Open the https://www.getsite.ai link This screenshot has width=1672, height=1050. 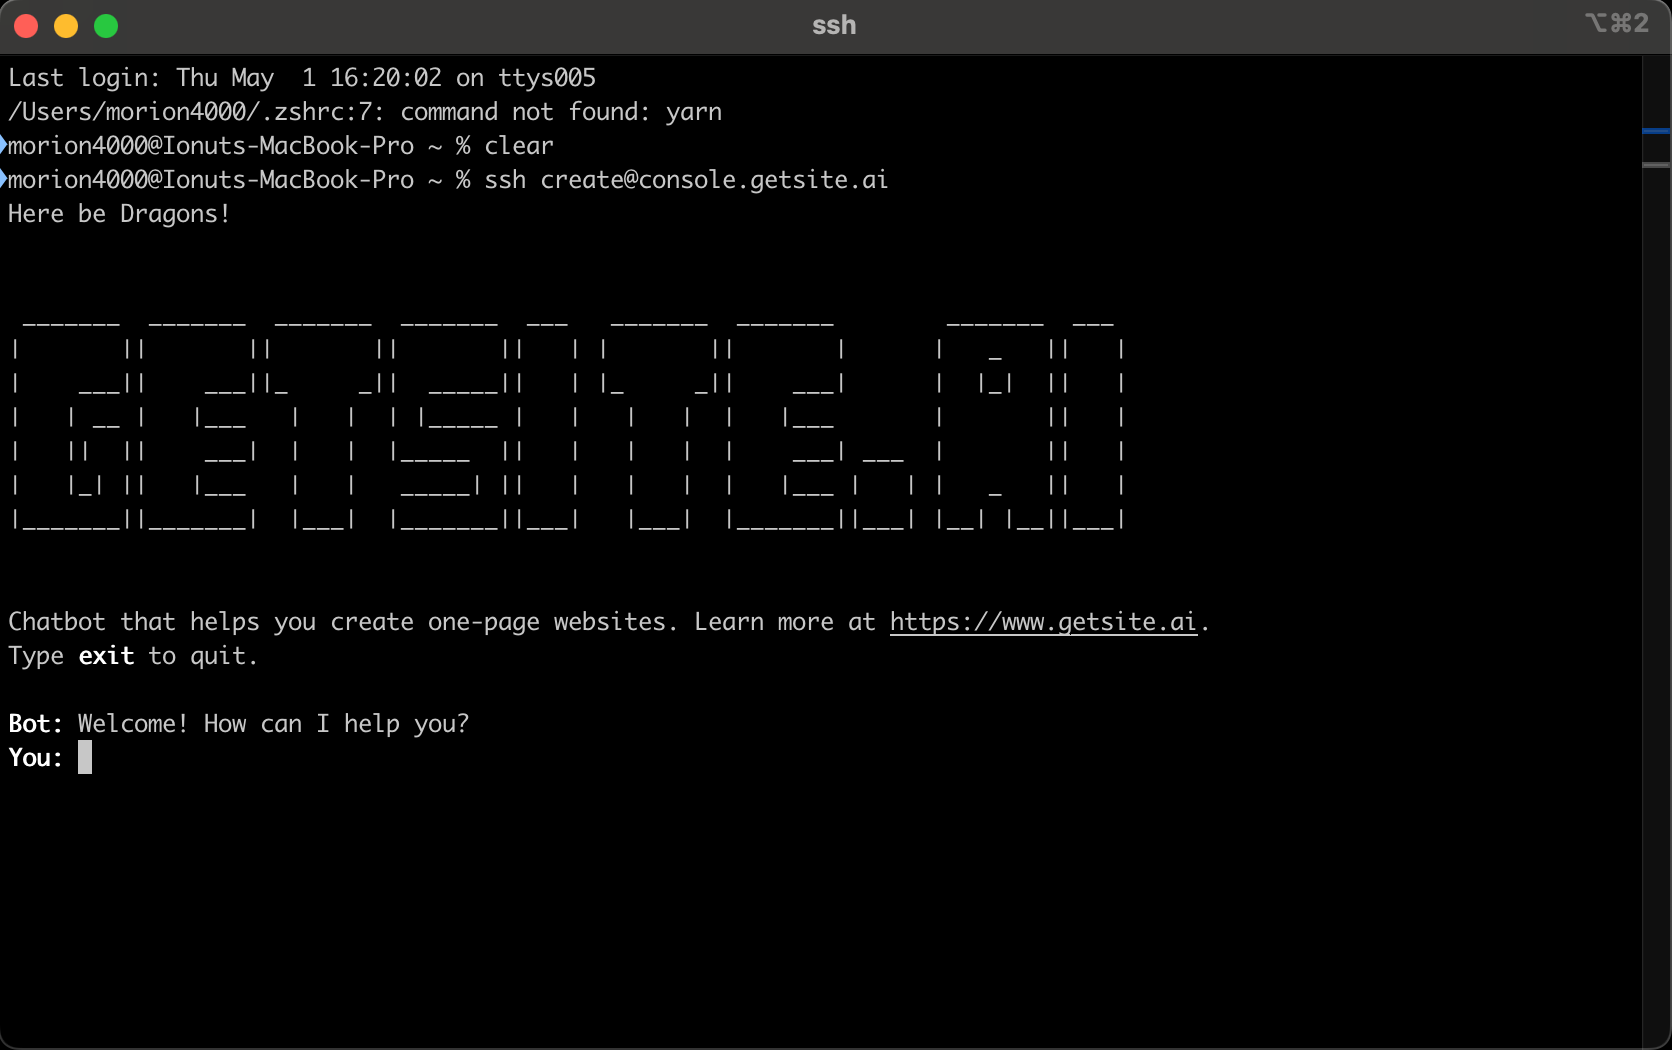click(x=1042, y=622)
